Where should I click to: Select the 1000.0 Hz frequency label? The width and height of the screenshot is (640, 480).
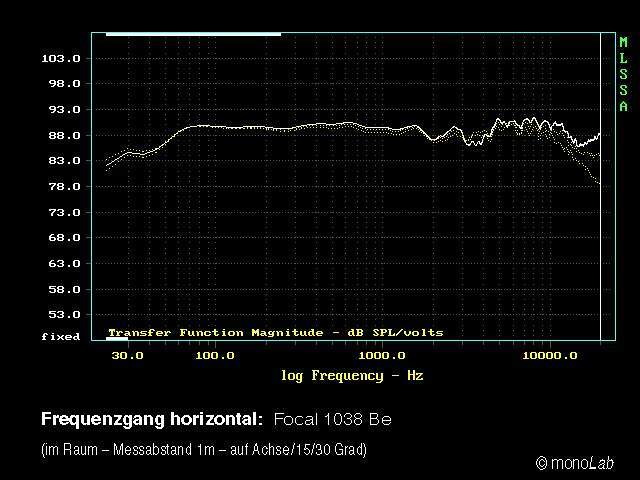(x=380, y=356)
